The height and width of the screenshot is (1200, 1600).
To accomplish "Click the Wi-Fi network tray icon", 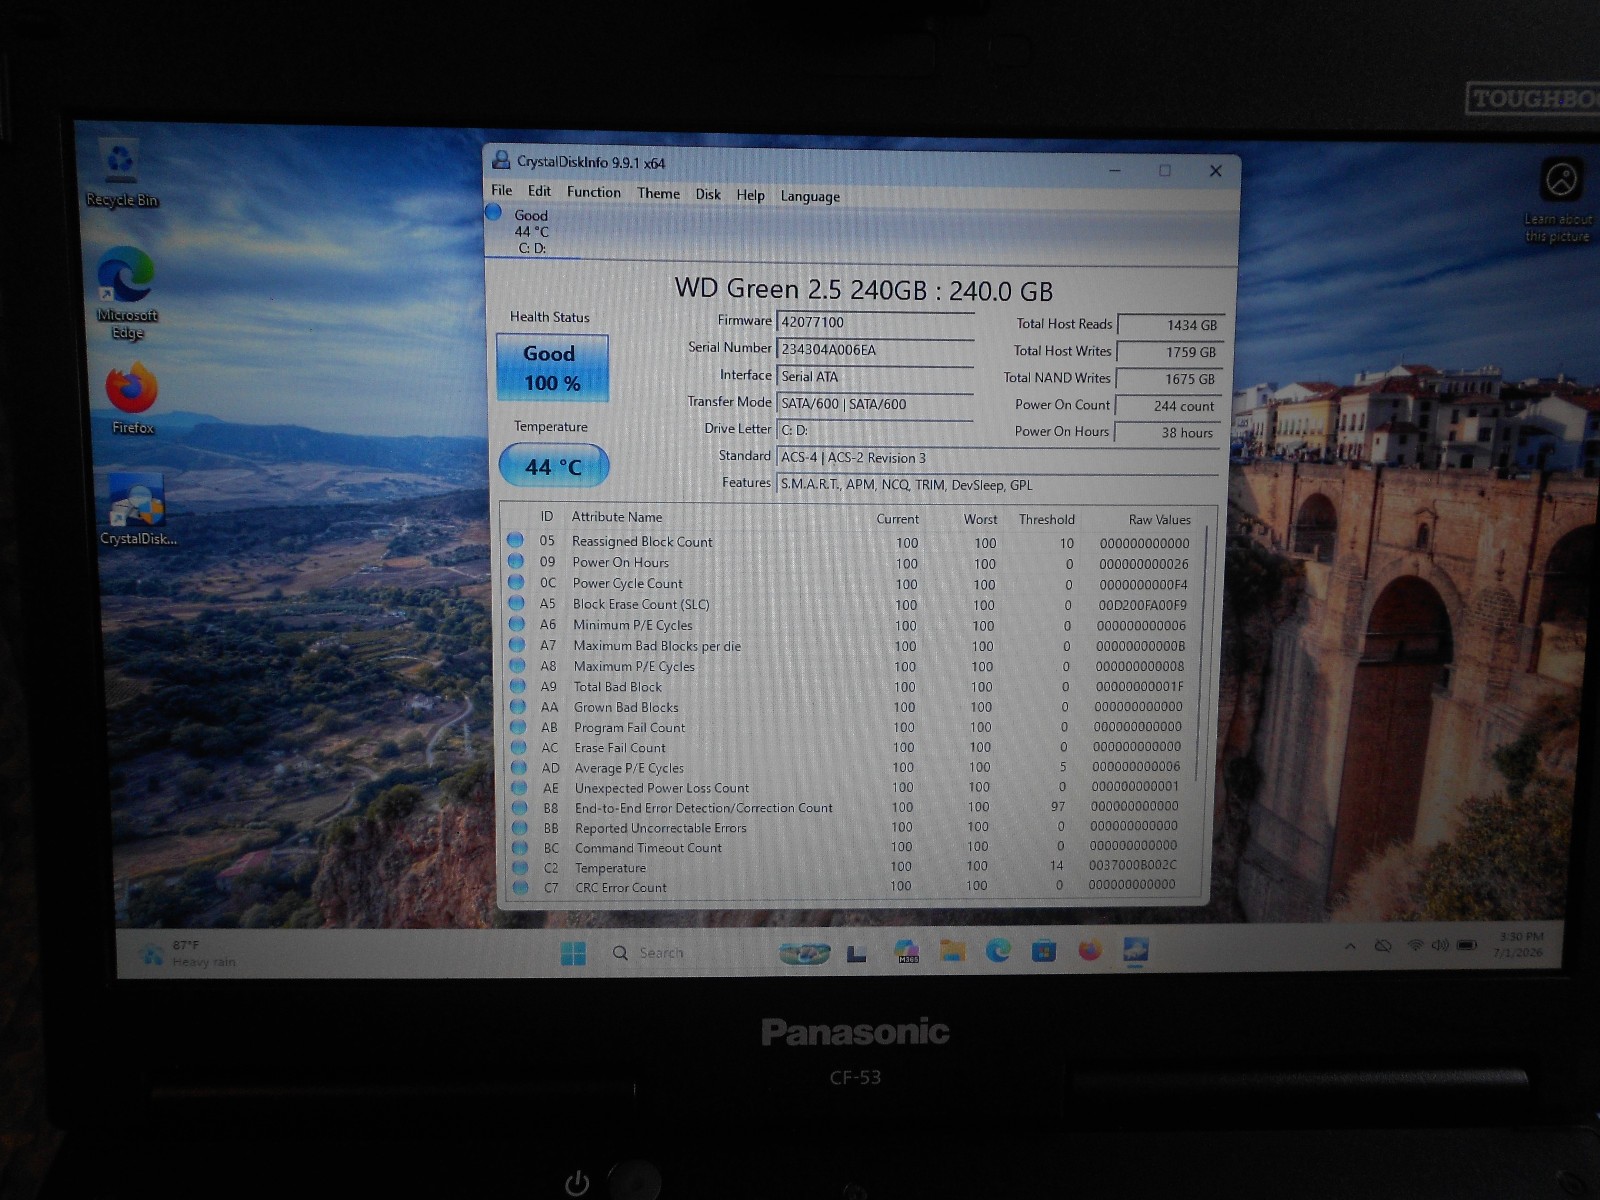I will pos(1414,945).
